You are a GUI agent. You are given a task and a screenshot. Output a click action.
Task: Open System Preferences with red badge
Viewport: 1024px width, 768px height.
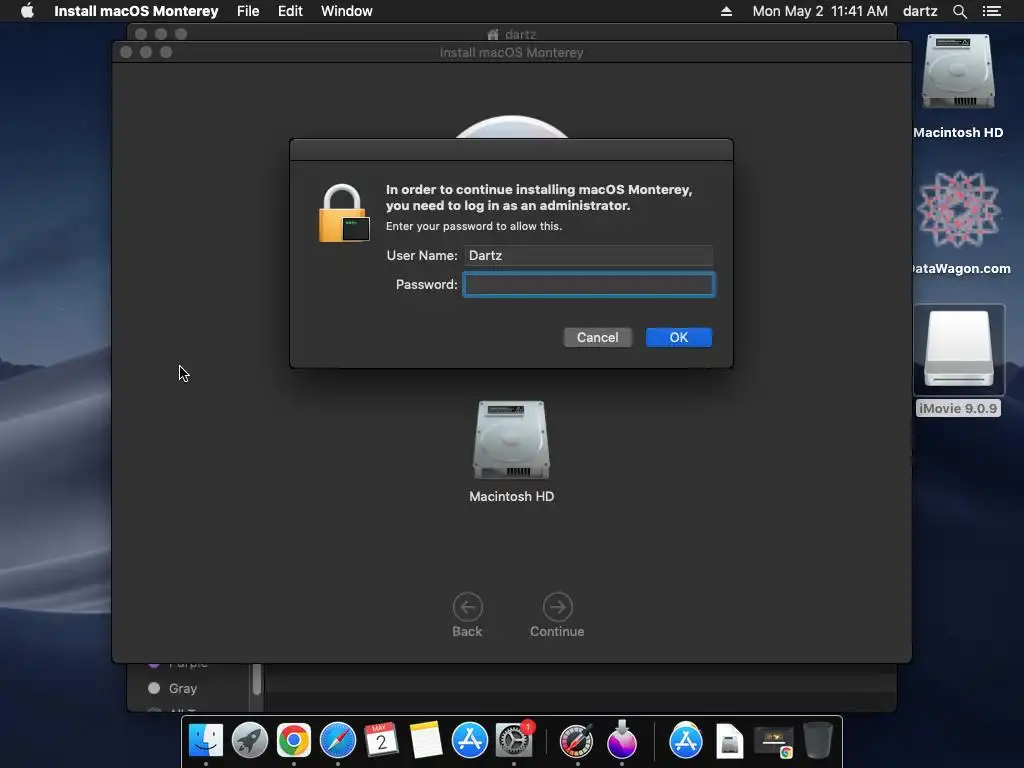point(515,741)
